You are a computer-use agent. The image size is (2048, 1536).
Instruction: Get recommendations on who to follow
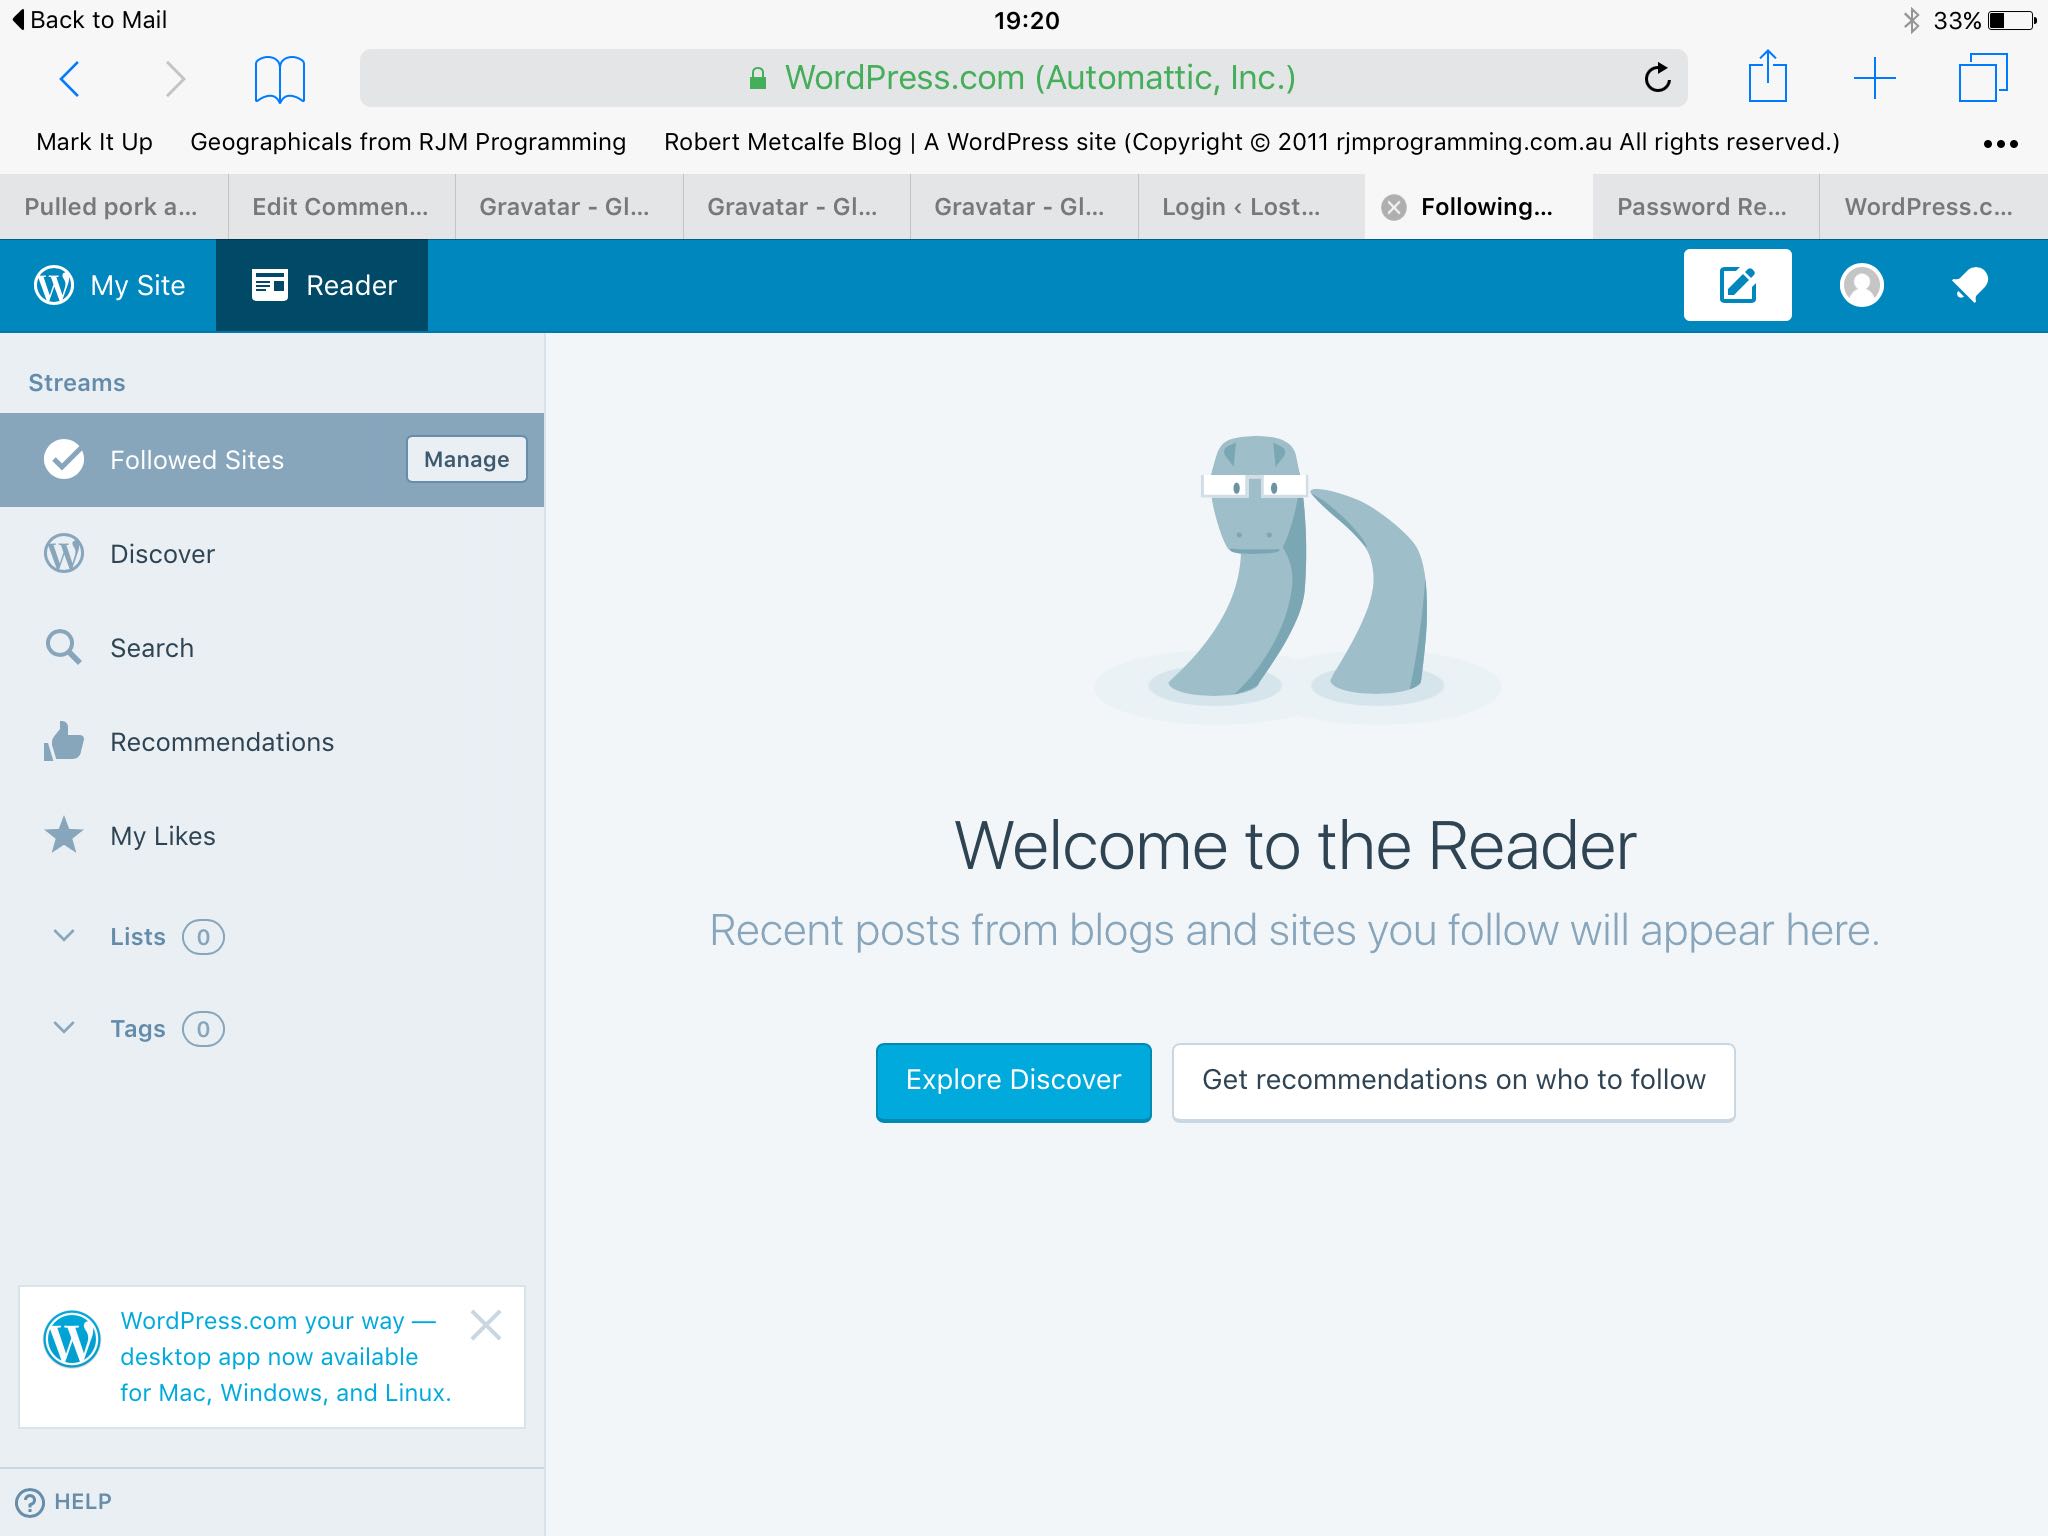[x=1453, y=1082]
